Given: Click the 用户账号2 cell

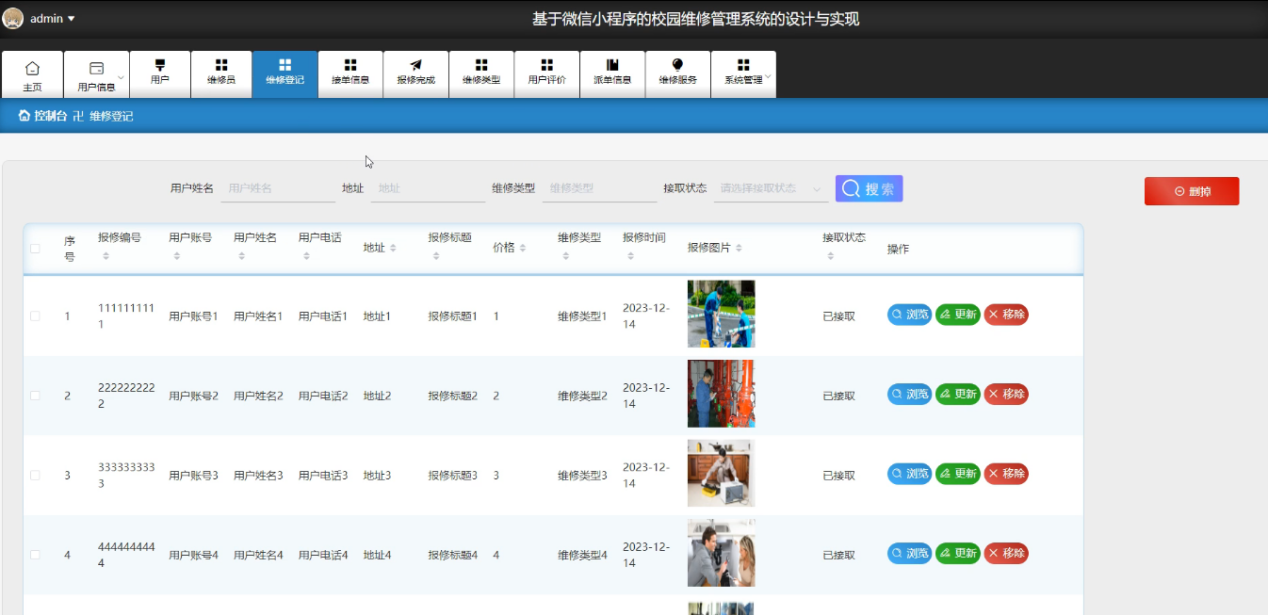Looking at the screenshot, I should point(194,396).
